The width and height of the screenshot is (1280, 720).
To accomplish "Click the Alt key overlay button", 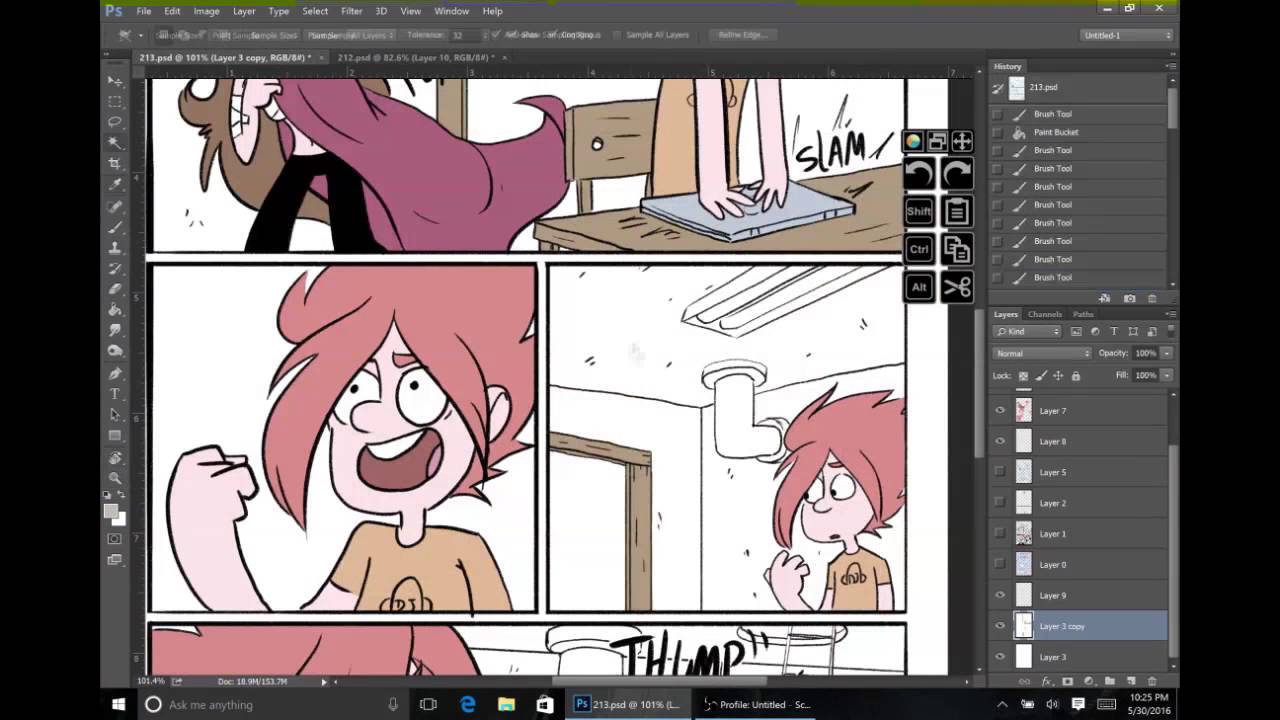I will (x=919, y=288).
